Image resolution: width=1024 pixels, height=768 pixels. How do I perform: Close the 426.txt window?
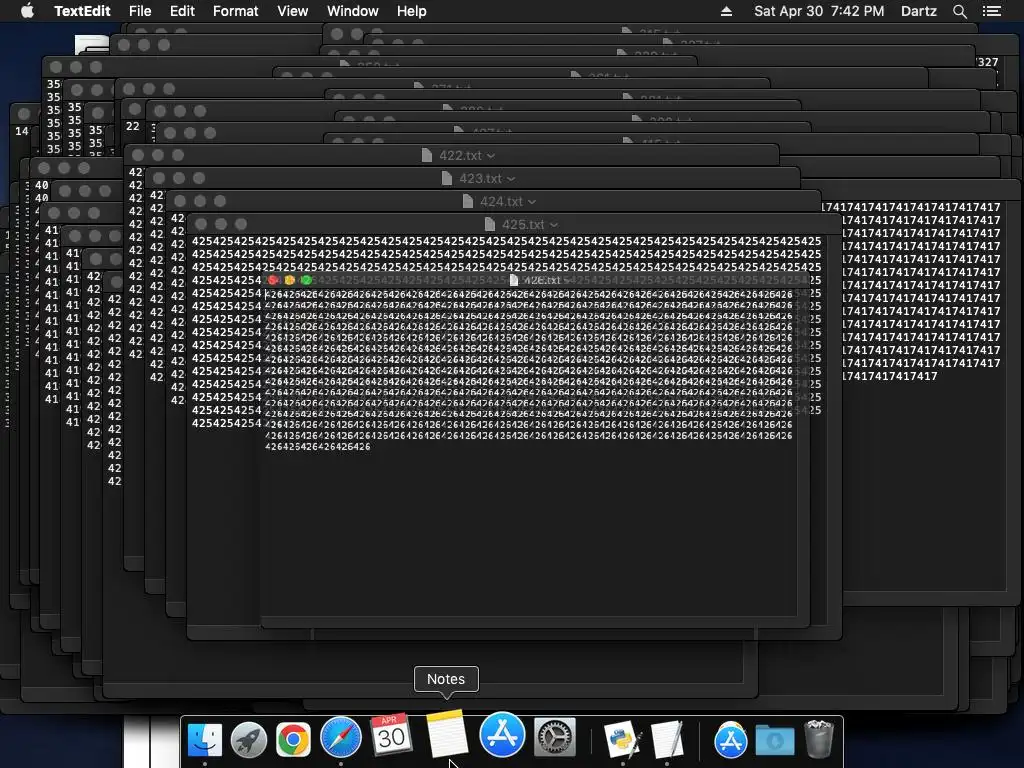tap(273, 280)
